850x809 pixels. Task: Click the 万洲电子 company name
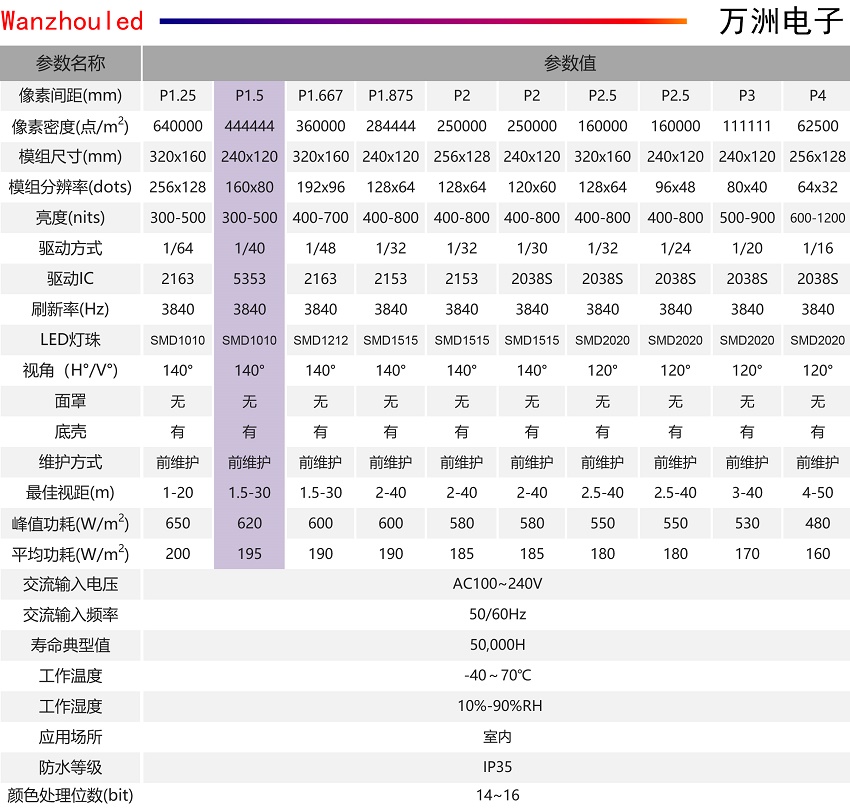pyautogui.click(x=781, y=21)
